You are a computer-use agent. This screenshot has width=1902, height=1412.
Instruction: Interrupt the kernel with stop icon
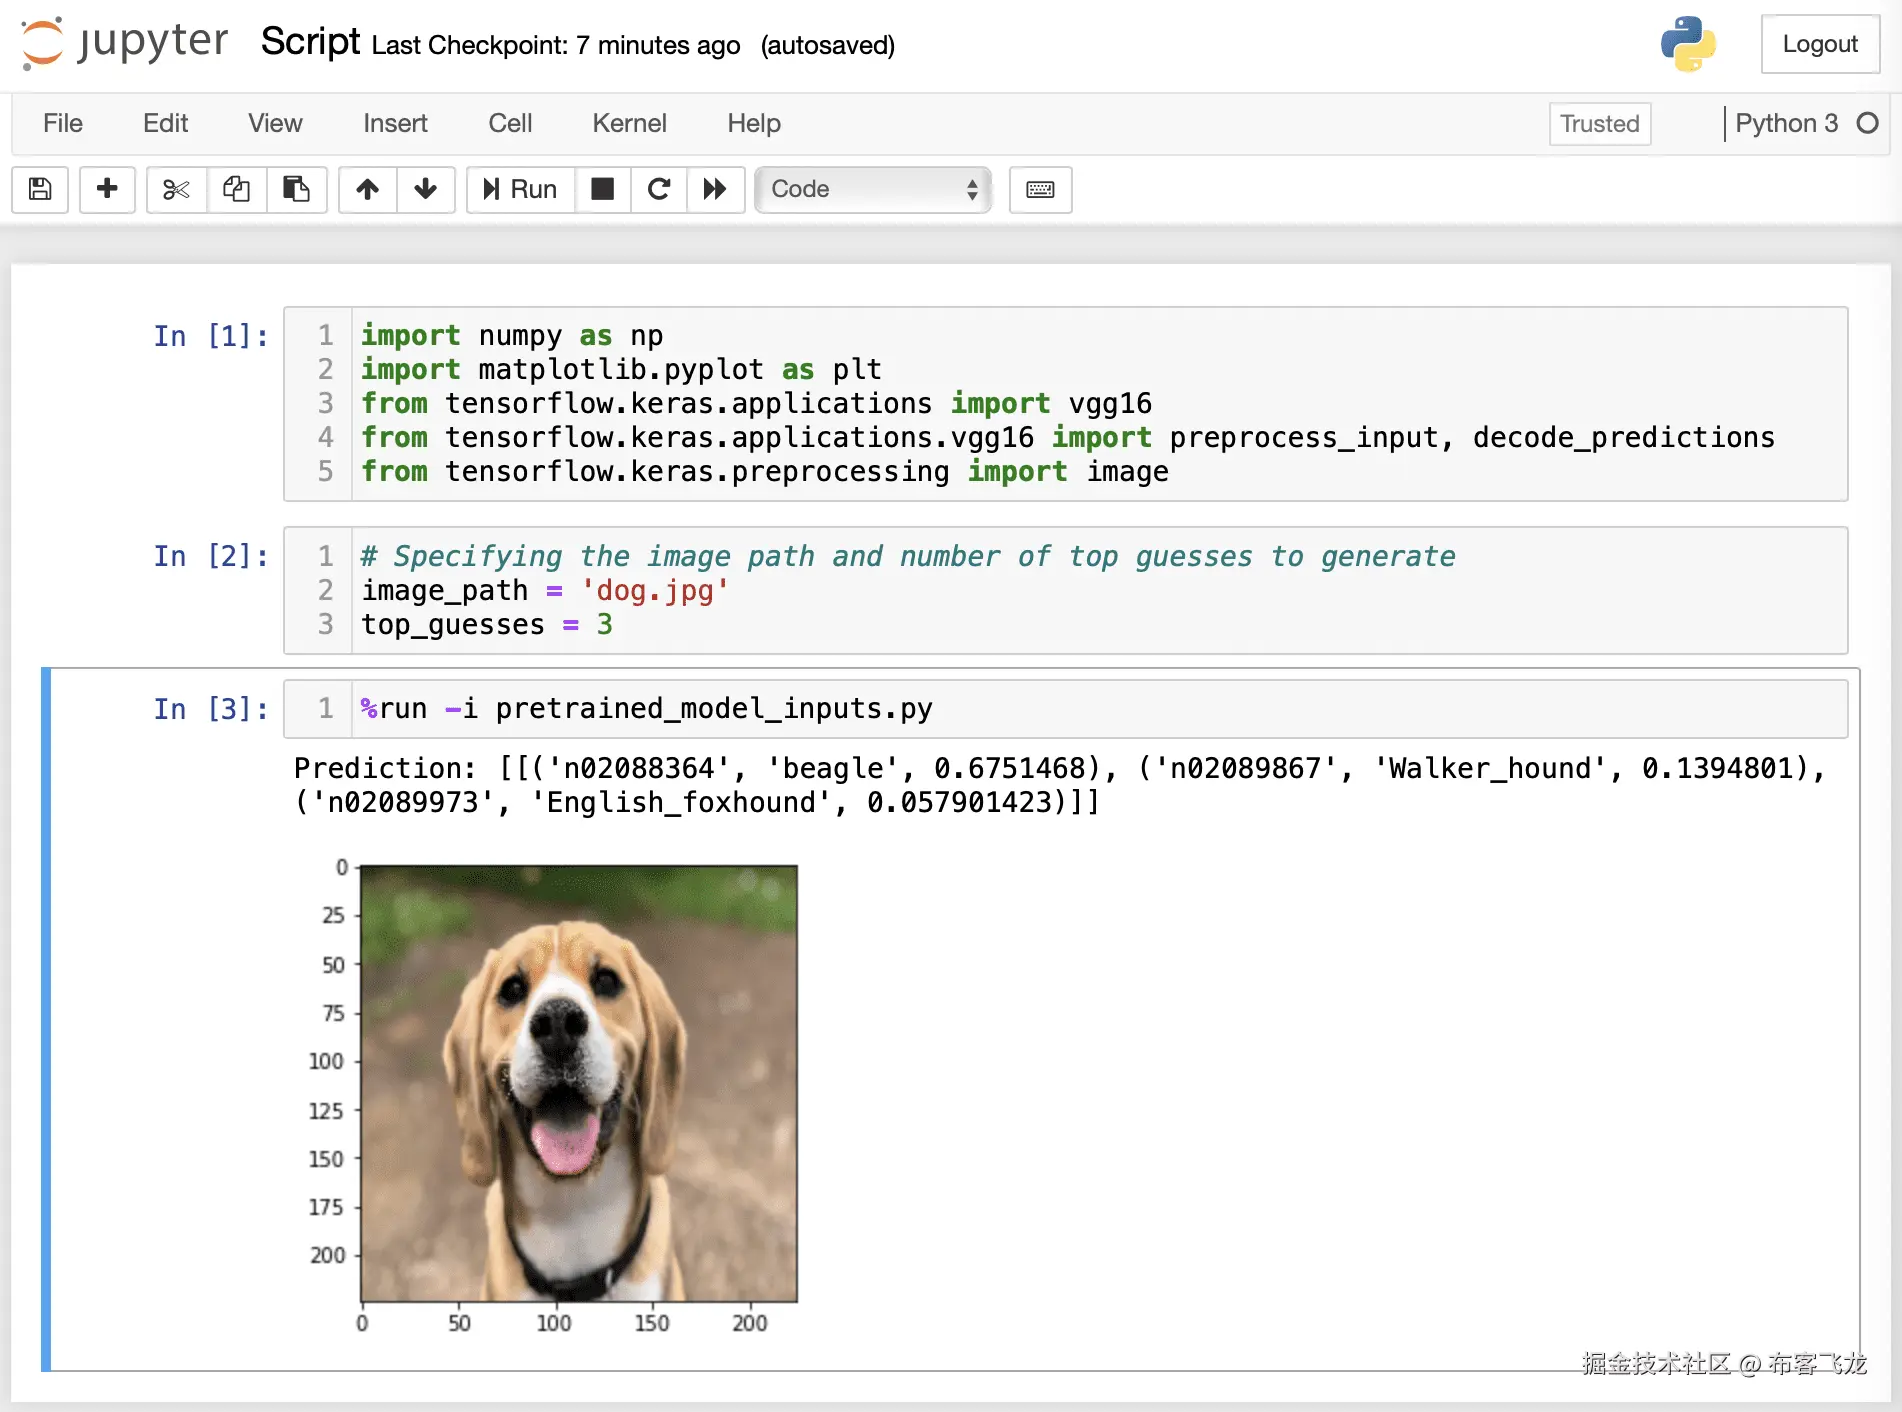coord(603,189)
